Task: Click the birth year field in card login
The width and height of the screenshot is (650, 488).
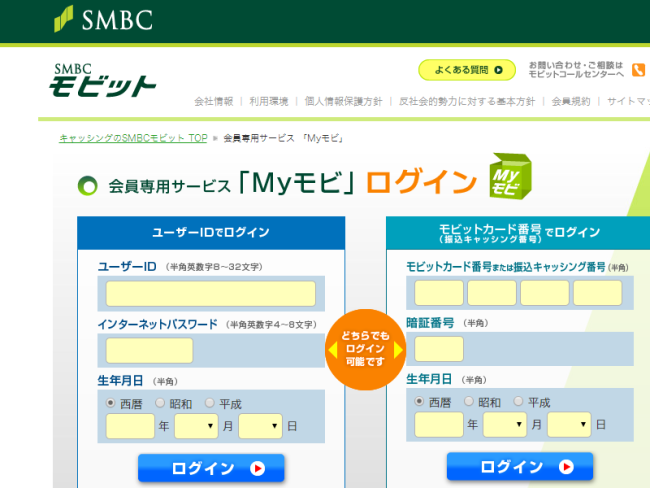Action: tap(439, 424)
